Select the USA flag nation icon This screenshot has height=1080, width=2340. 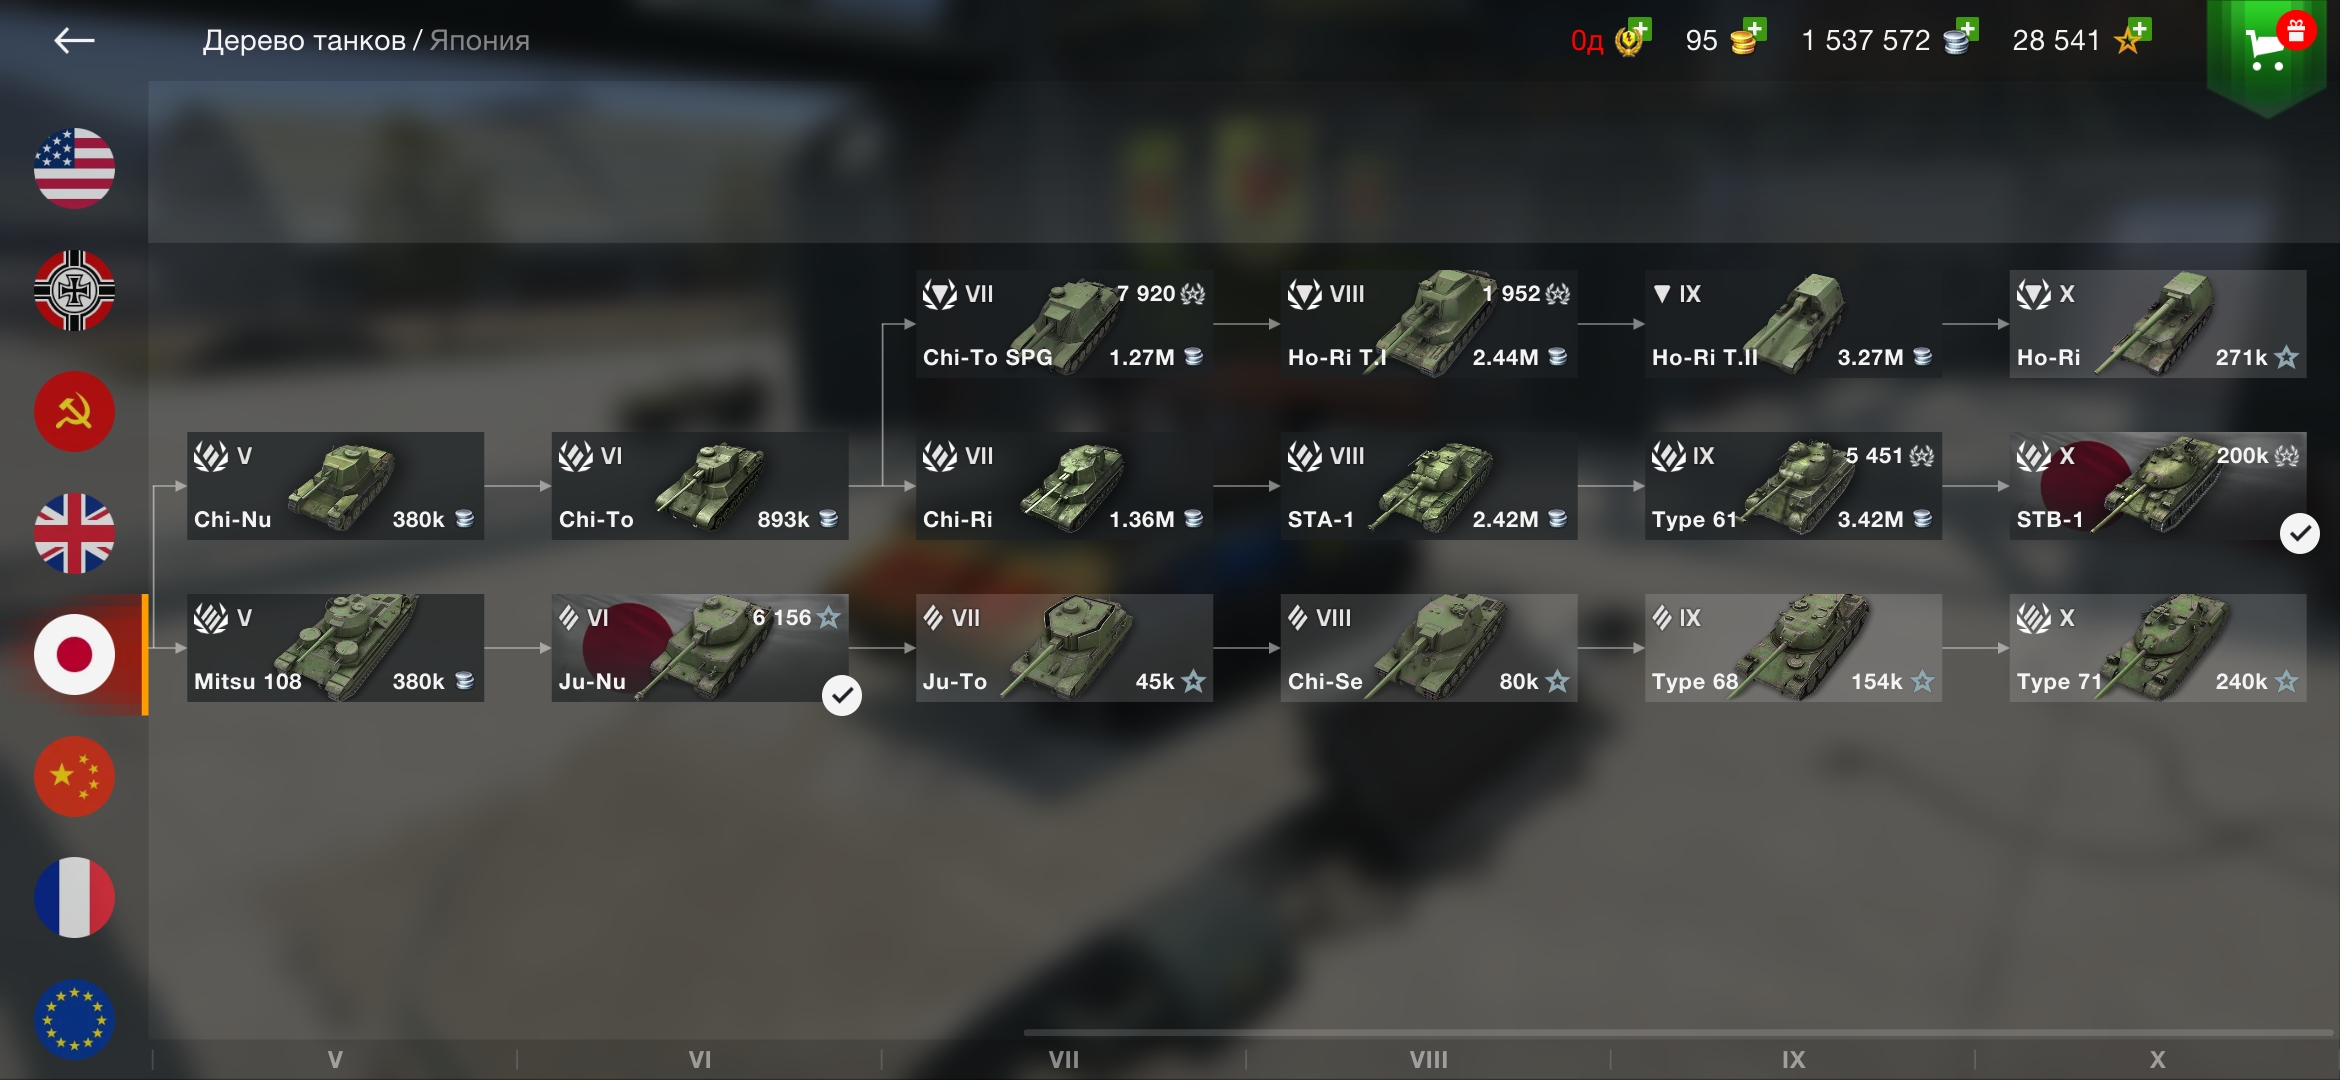pyautogui.click(x=74, y=168)
